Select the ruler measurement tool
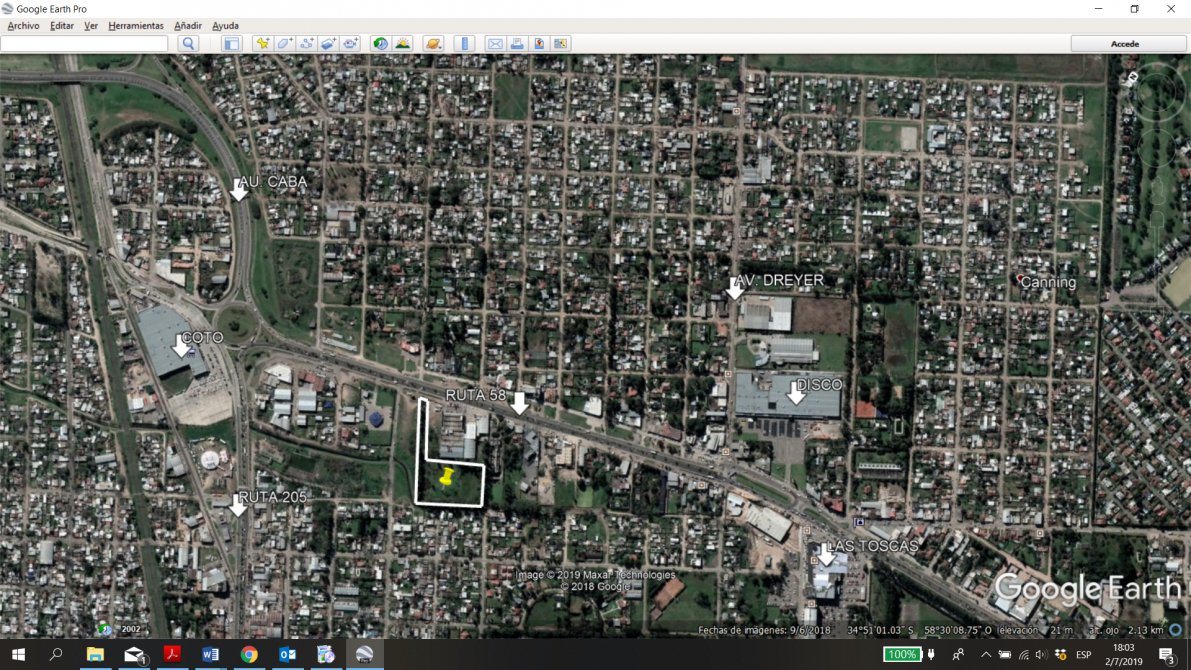 pyautogui.click(x=463, y=44)
